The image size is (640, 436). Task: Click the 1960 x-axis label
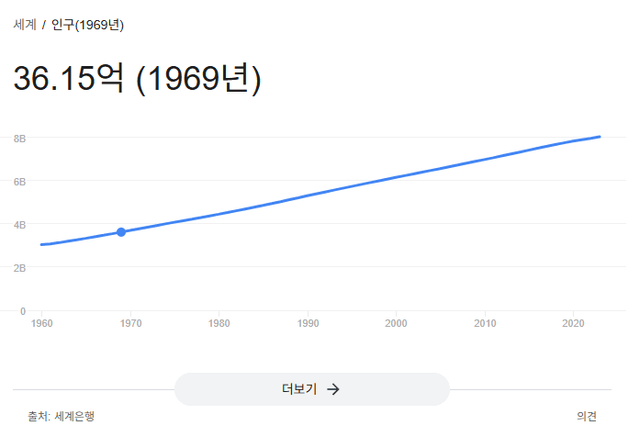click(x=42, y=323)
